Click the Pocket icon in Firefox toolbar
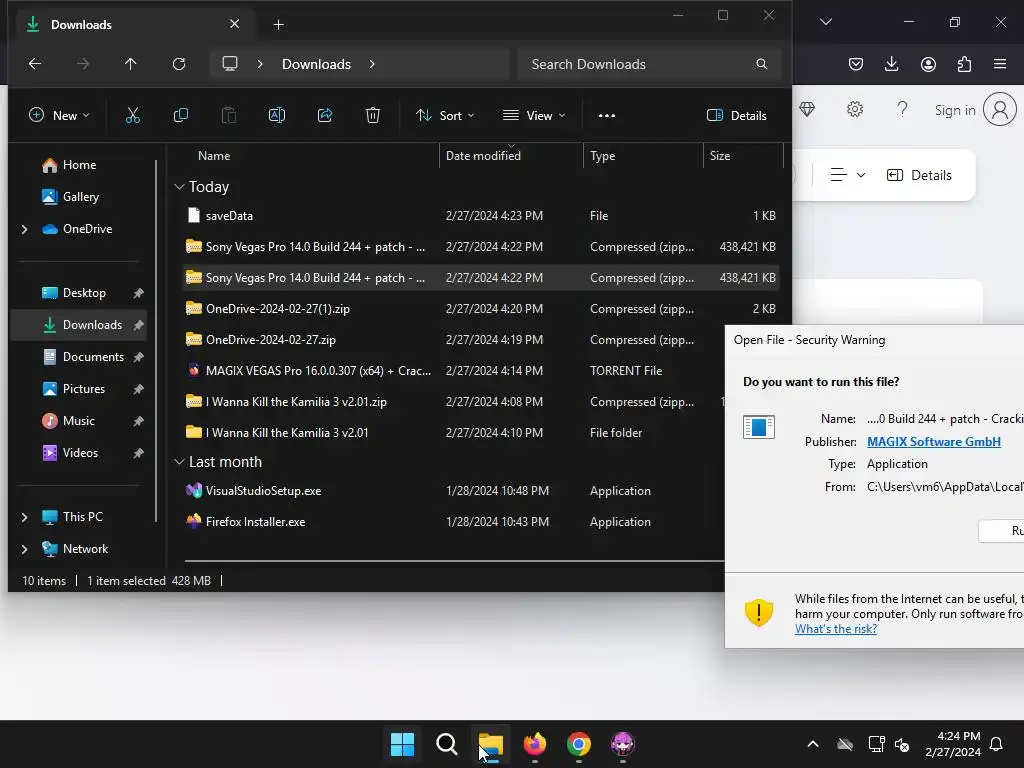Screen dimensions: 1024x768 (856, 64)
